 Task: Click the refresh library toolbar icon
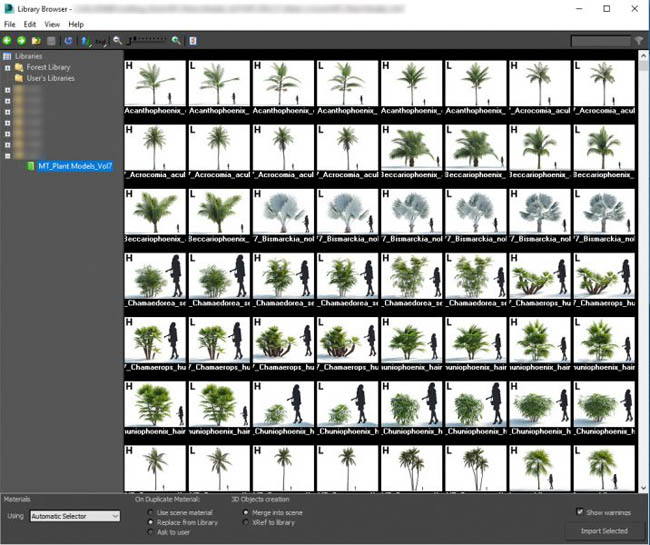(68, 41)
